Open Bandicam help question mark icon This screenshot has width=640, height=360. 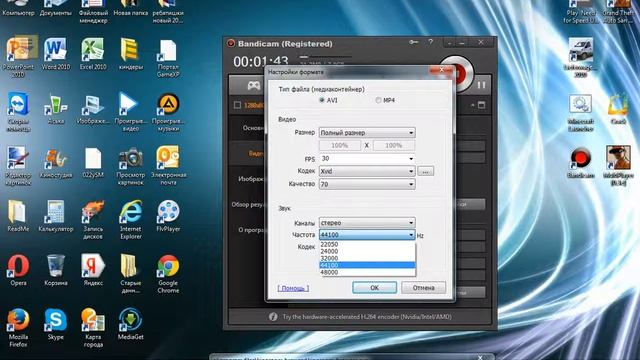click(431, 42)
